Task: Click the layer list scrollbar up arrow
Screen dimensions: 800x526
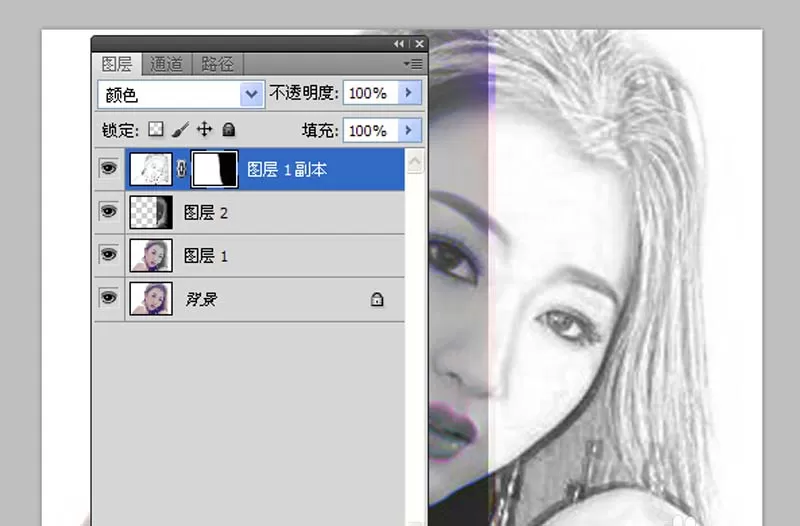Action: tap(415, 162)
